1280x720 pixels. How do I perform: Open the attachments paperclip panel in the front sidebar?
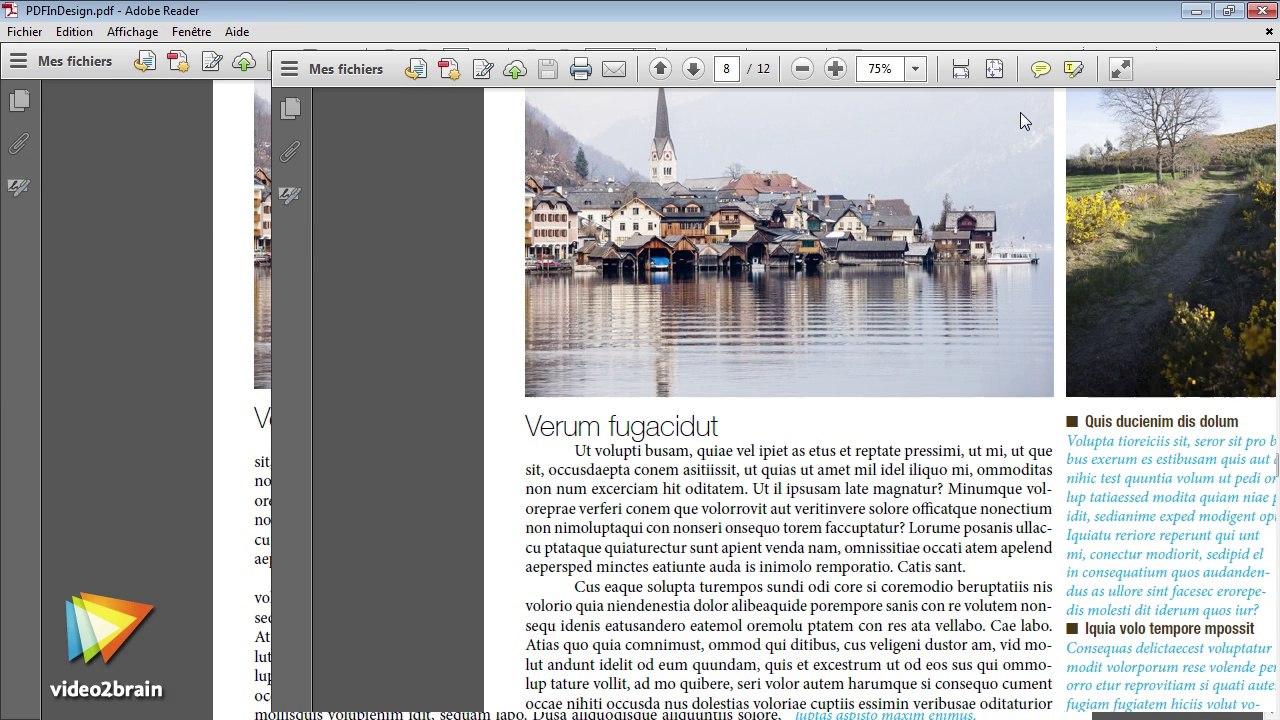tap(290, 152)
